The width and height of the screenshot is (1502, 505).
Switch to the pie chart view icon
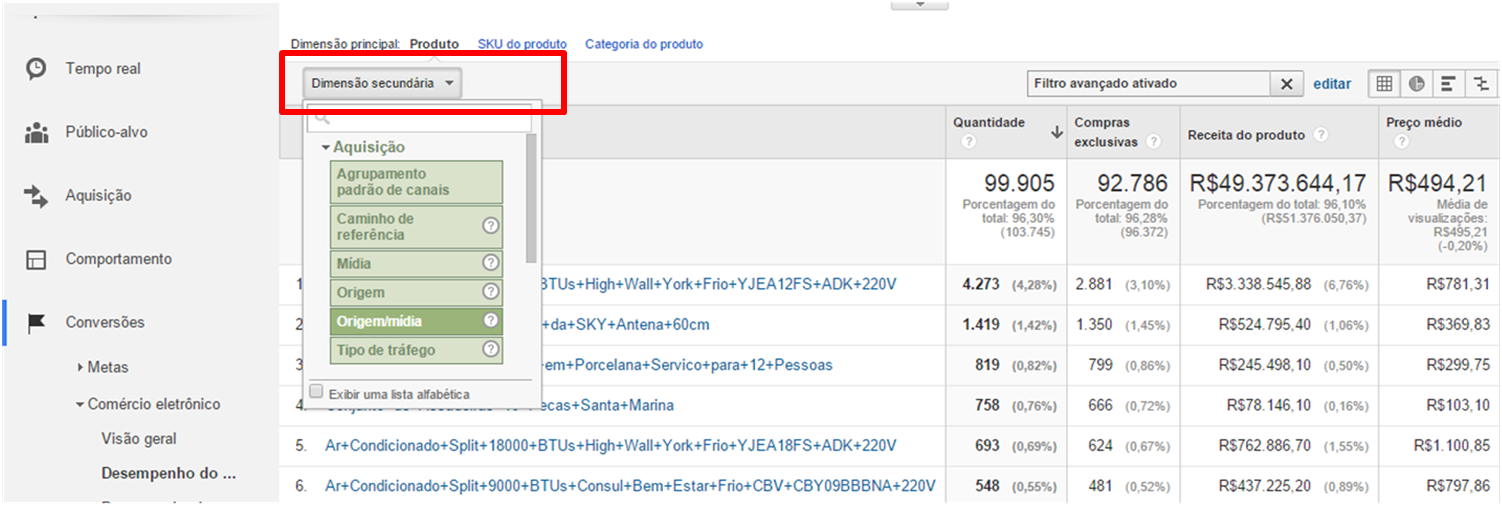point(1416,84)
